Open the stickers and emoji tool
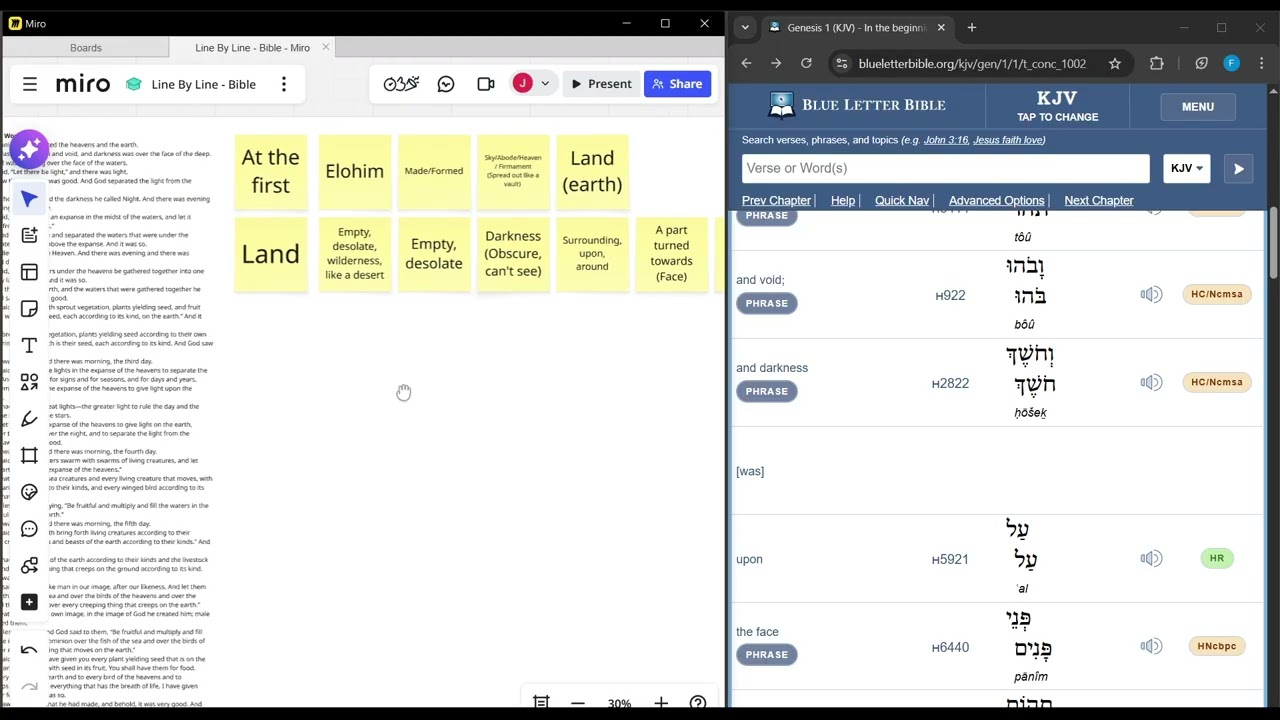Image resolution: width=1280 pixels, height=720 pixels. click(x=29, y=492)
